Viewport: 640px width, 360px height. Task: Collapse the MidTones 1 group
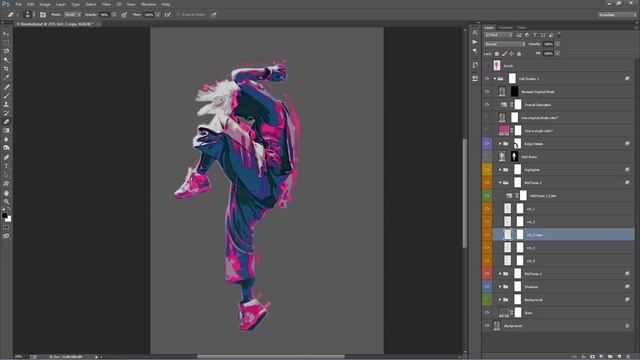pos(500,182)
